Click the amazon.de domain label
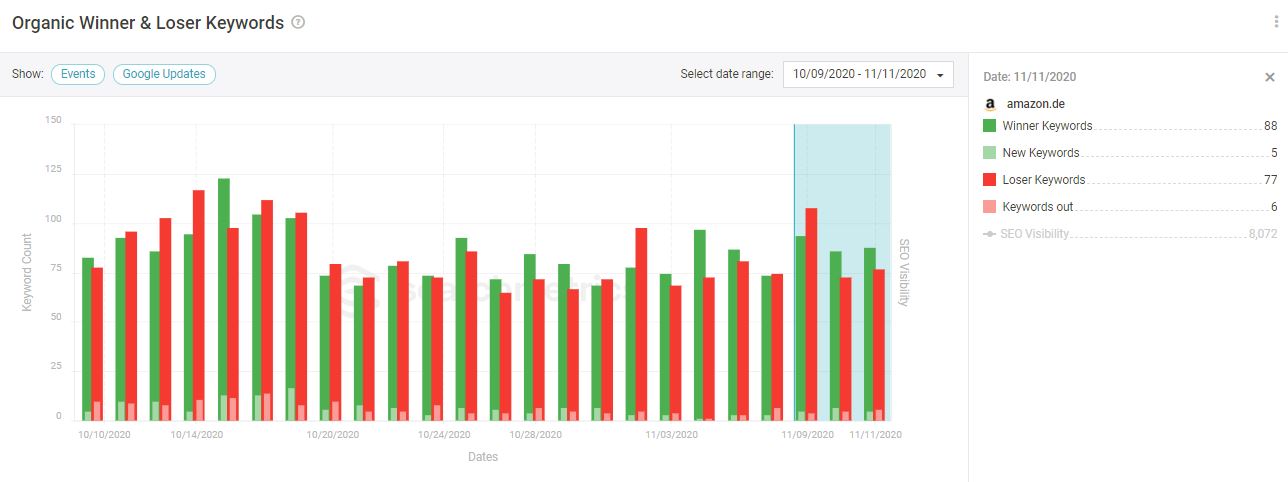Screen dimensions: 1288x482 [x=1035, y=104]
